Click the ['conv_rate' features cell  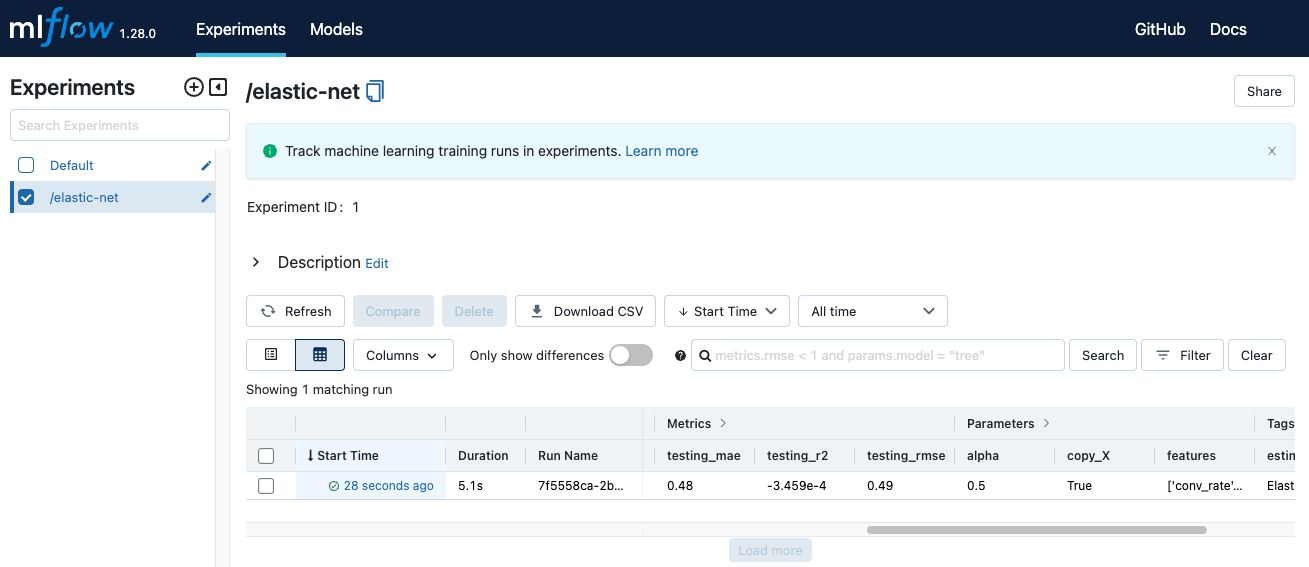(x=1204, y=486)
